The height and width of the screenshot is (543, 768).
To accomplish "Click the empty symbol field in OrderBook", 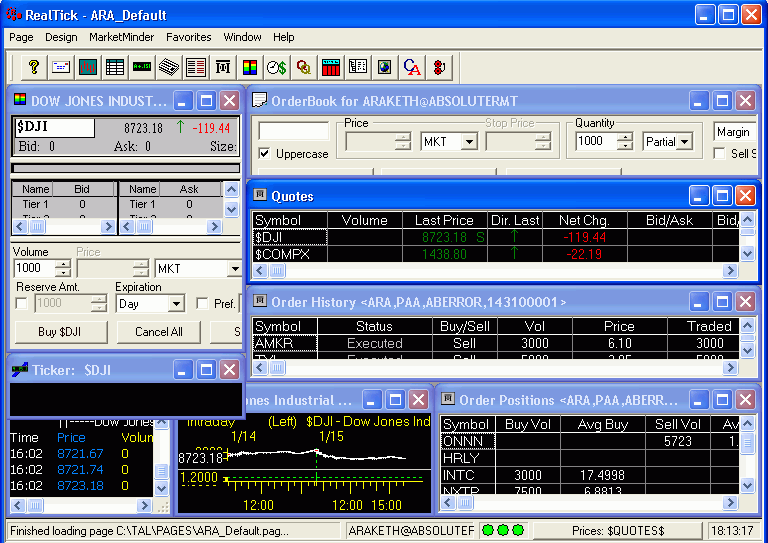I will (x=294, y=131).
